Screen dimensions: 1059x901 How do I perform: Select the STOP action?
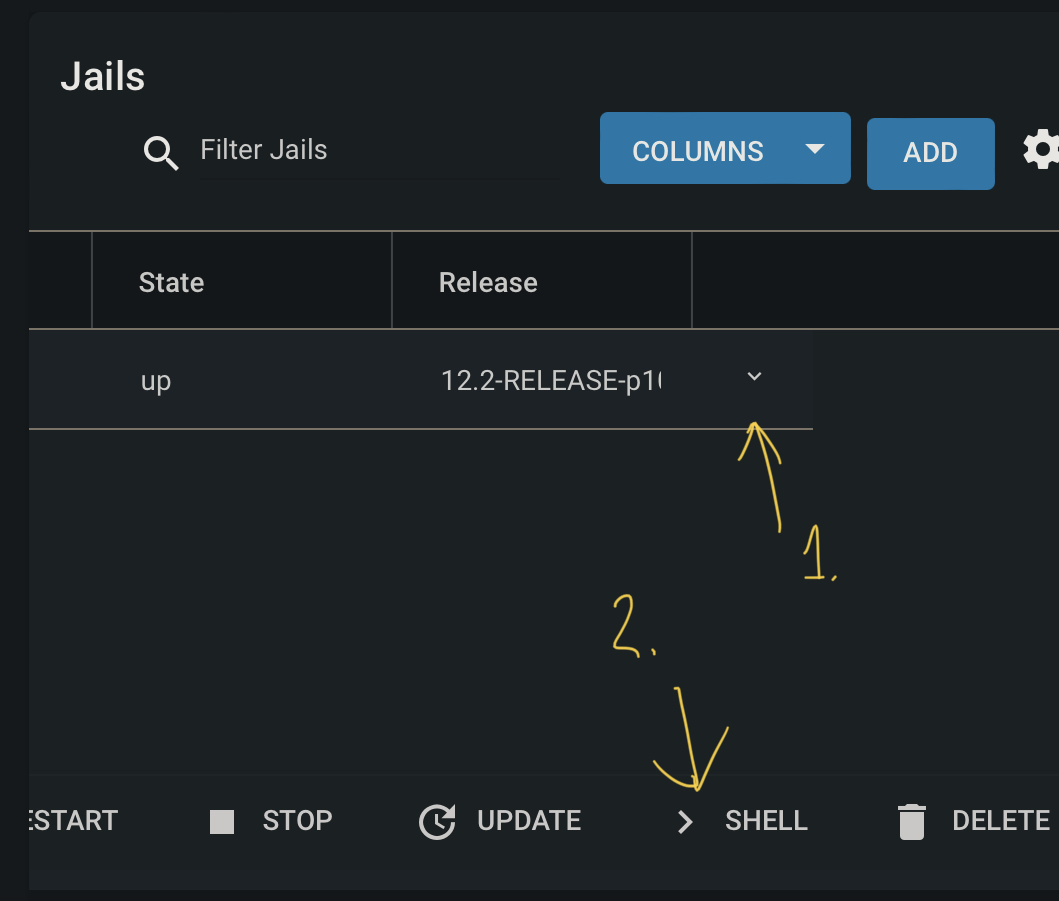tap(297, 820)
